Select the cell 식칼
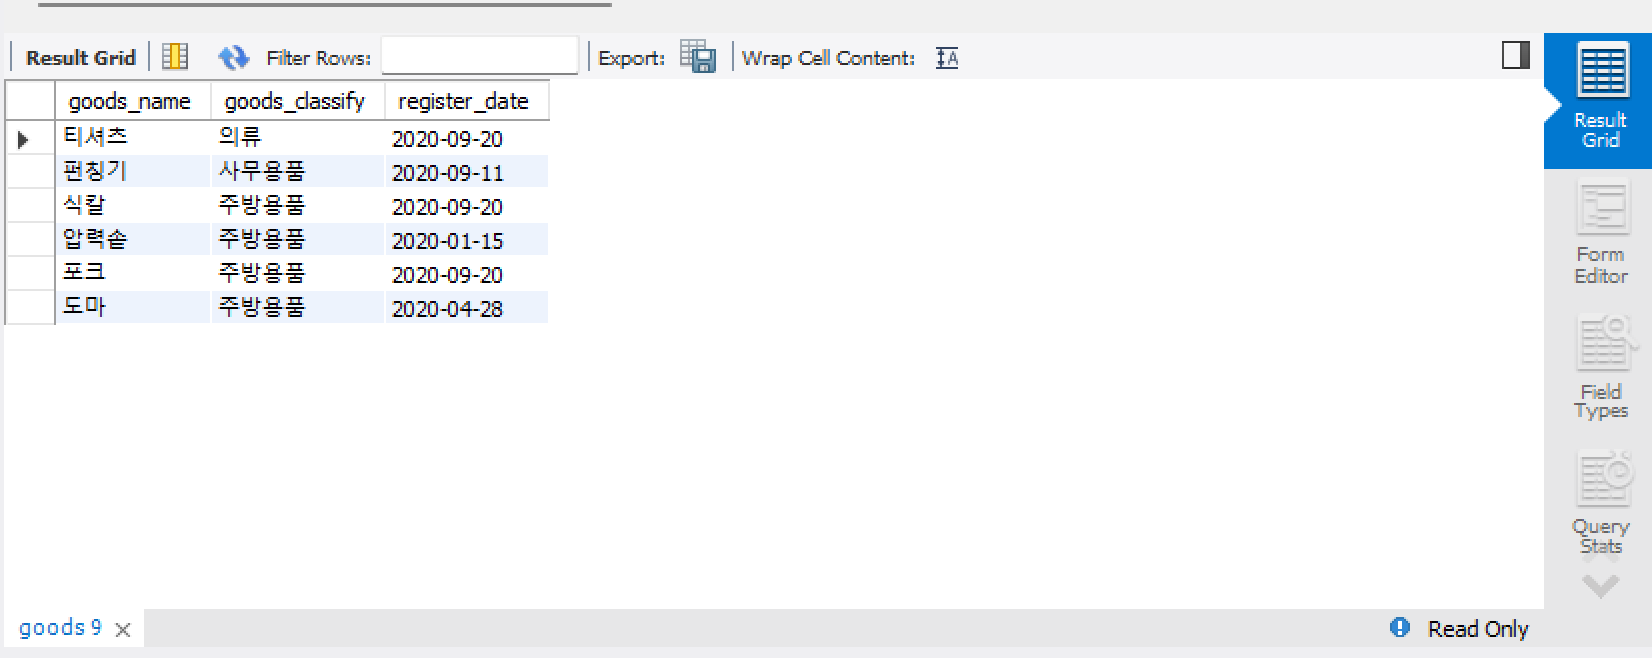This screenshot has width=1652, height=658. click(132, 206)
